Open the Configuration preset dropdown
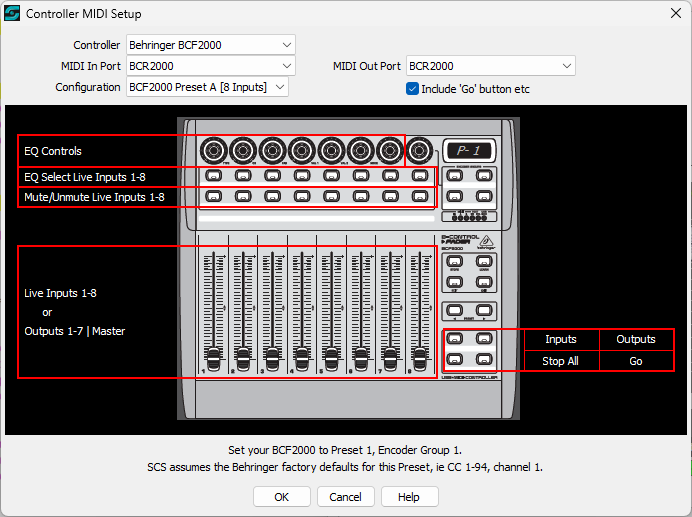692x517 pixels. point(207,87)
